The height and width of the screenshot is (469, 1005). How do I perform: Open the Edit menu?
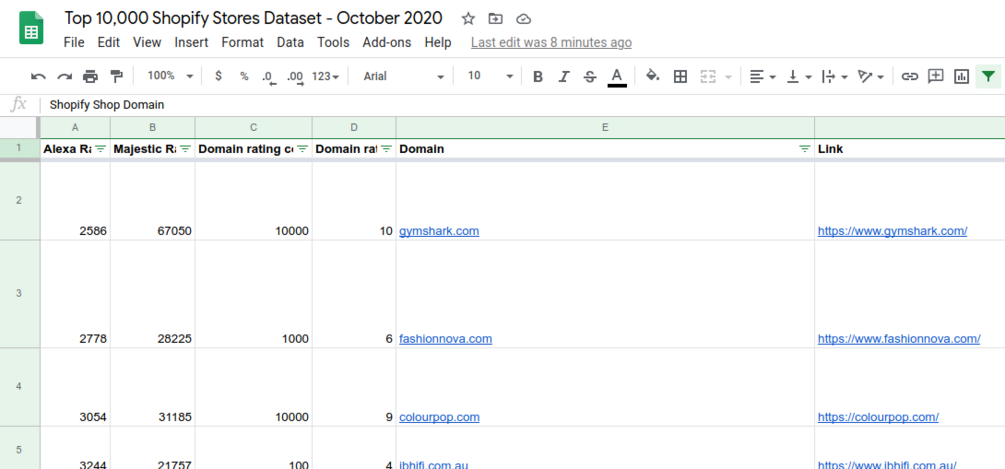pyautogui.click(x=109, y=42)
